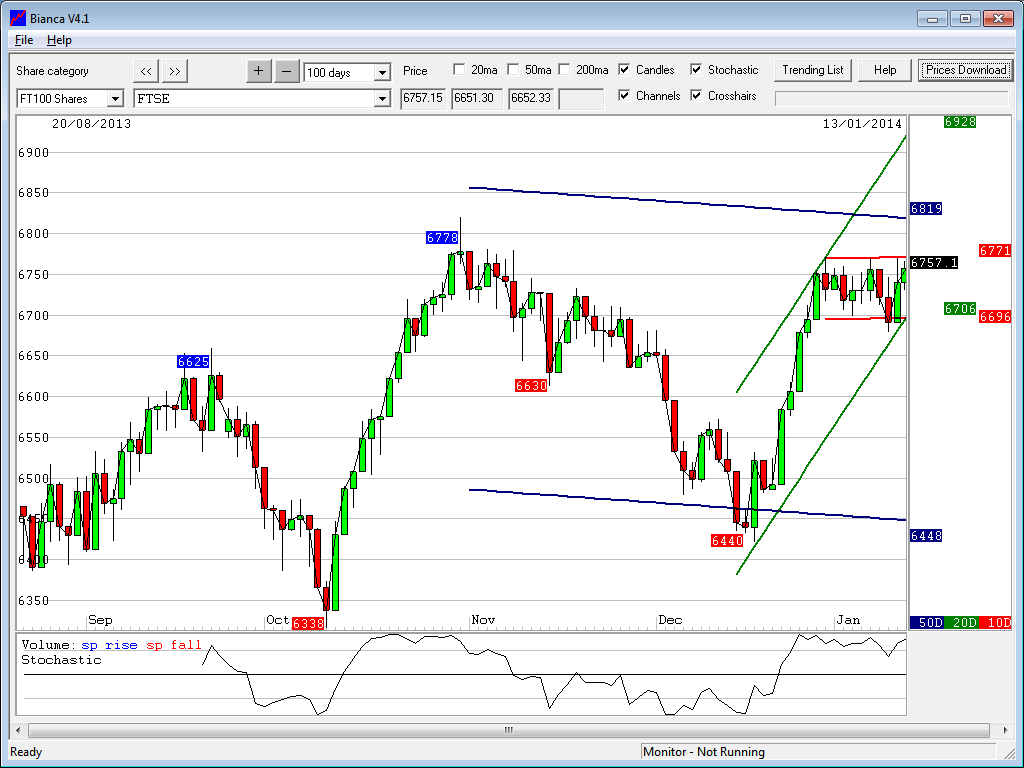
Task: Click the horizontal scrollbar thumb
Action: pyautogui.click(x=508, y=730)
